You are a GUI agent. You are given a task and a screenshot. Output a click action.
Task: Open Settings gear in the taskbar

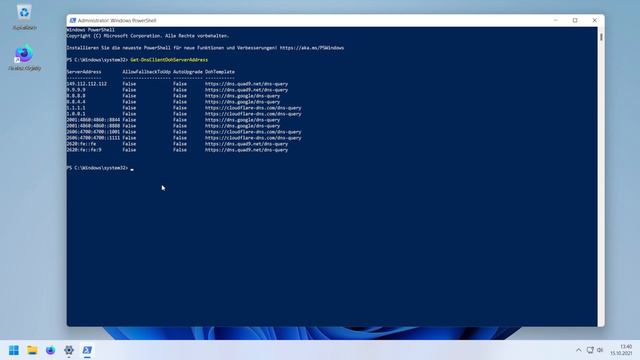point(69,350)
